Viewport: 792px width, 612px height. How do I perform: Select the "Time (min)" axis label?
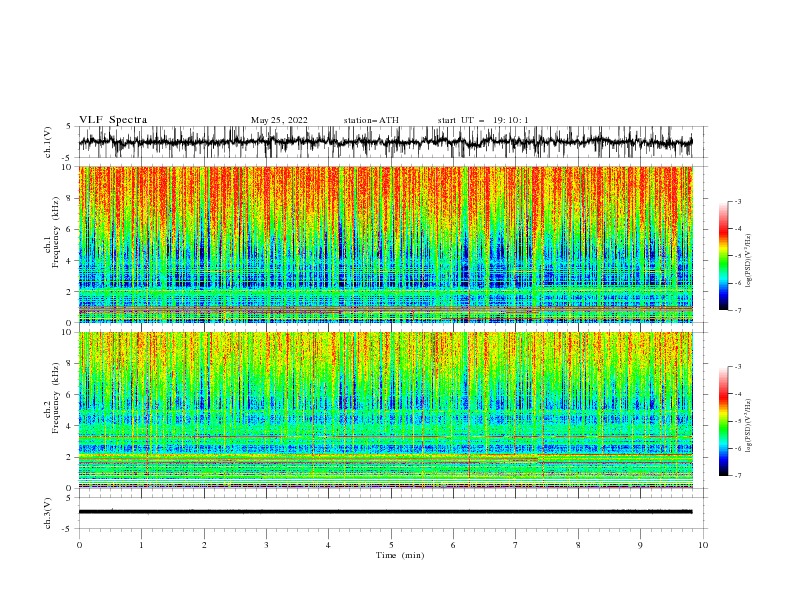[400, 555]
